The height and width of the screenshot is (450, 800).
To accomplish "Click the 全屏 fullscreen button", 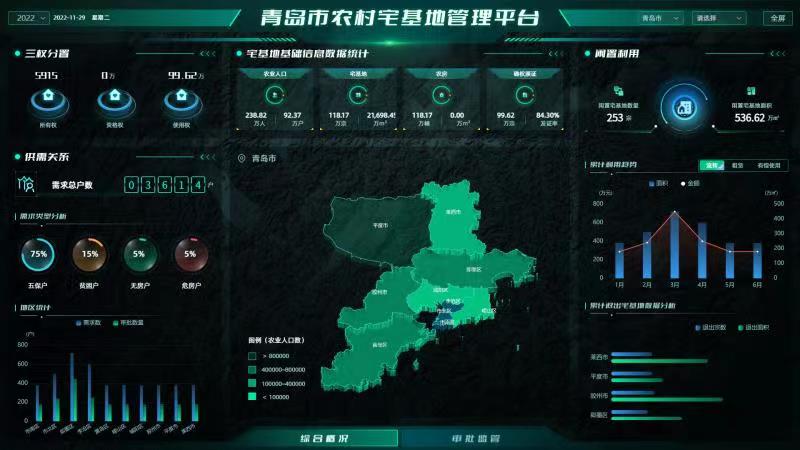I will [x=776, y=18].
